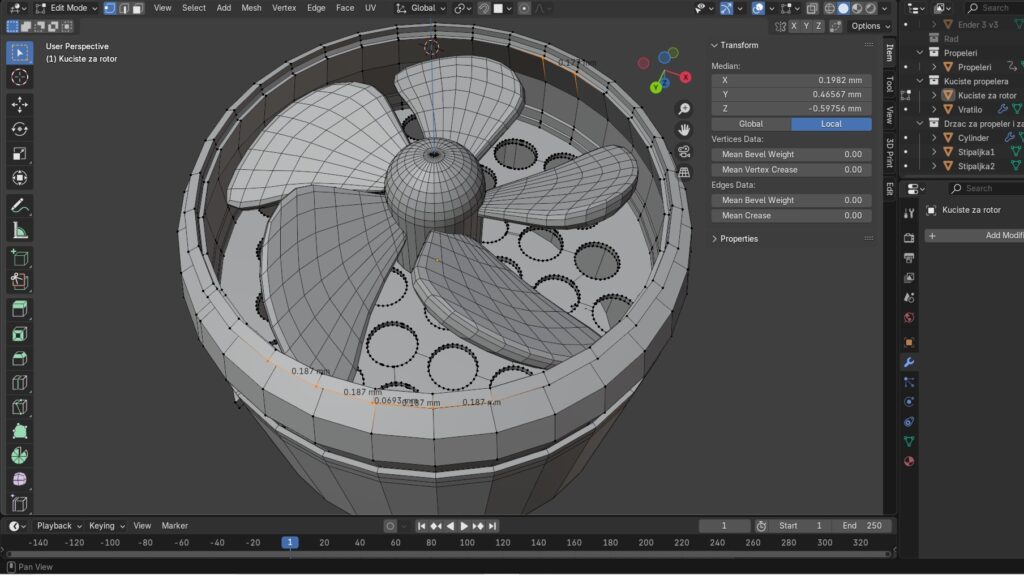
Task: Open the UV menu
Action: [370, 8]
